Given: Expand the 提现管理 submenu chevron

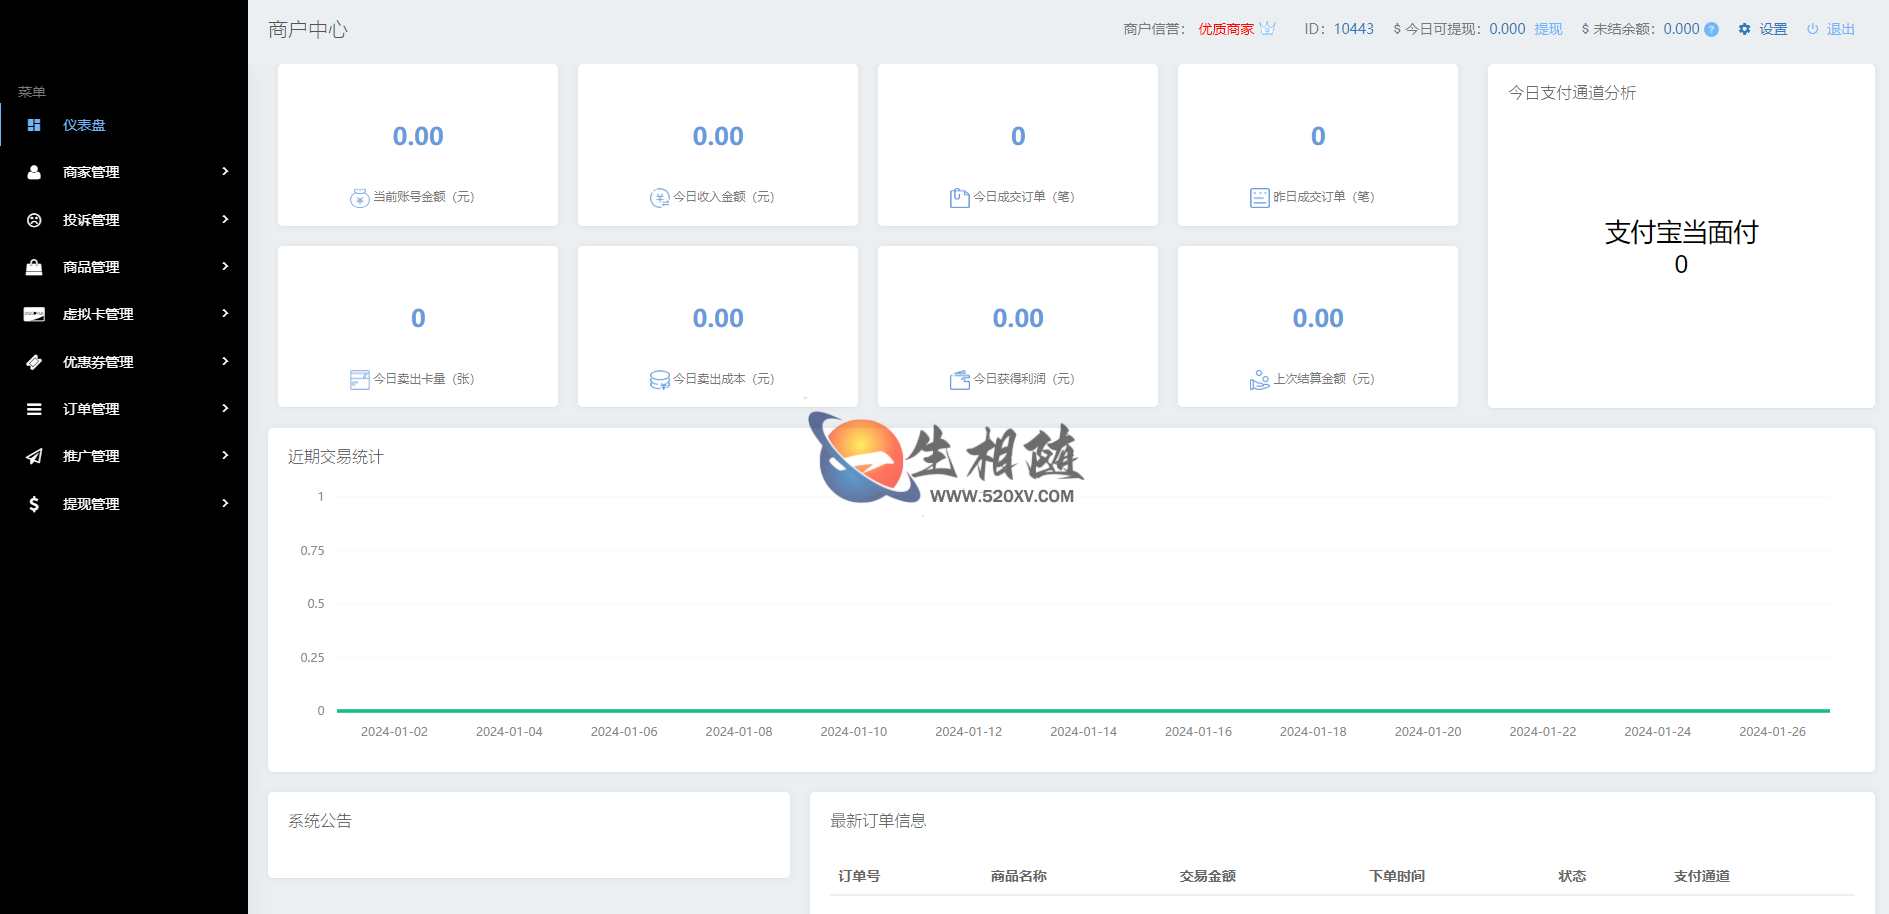Looking at the screenshot, I should pos(225,504).
